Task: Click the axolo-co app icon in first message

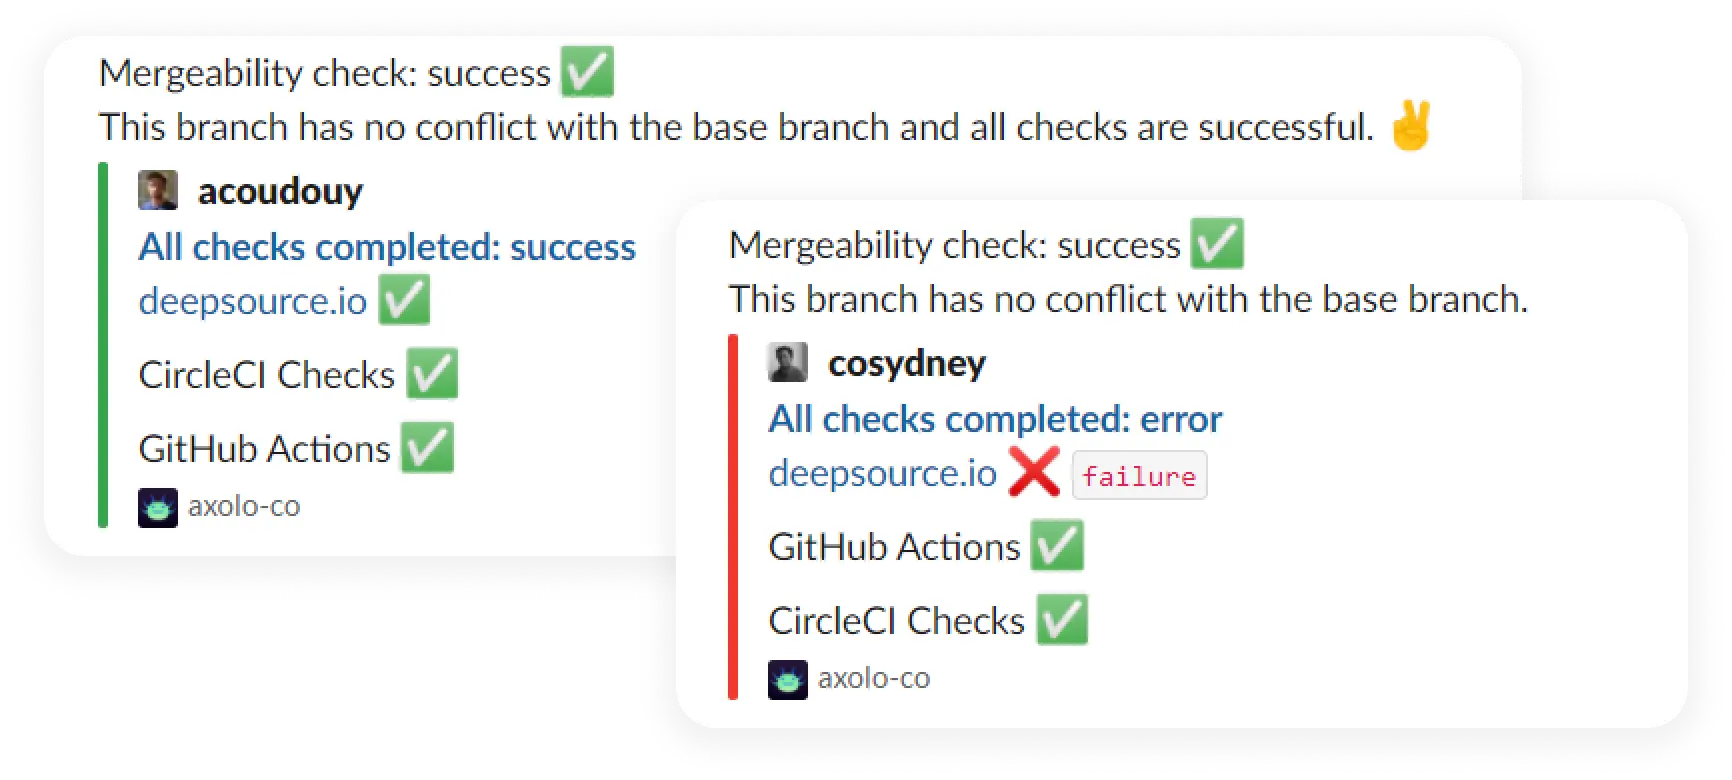Action: click(x=156, y=507)
